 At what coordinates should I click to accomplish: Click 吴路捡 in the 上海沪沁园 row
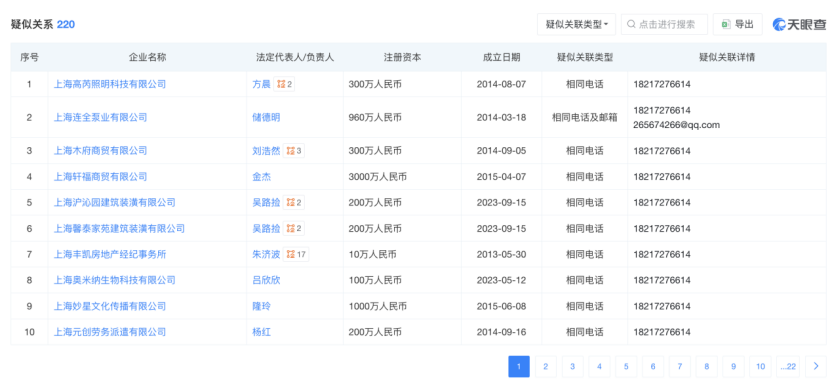point(266,202)
